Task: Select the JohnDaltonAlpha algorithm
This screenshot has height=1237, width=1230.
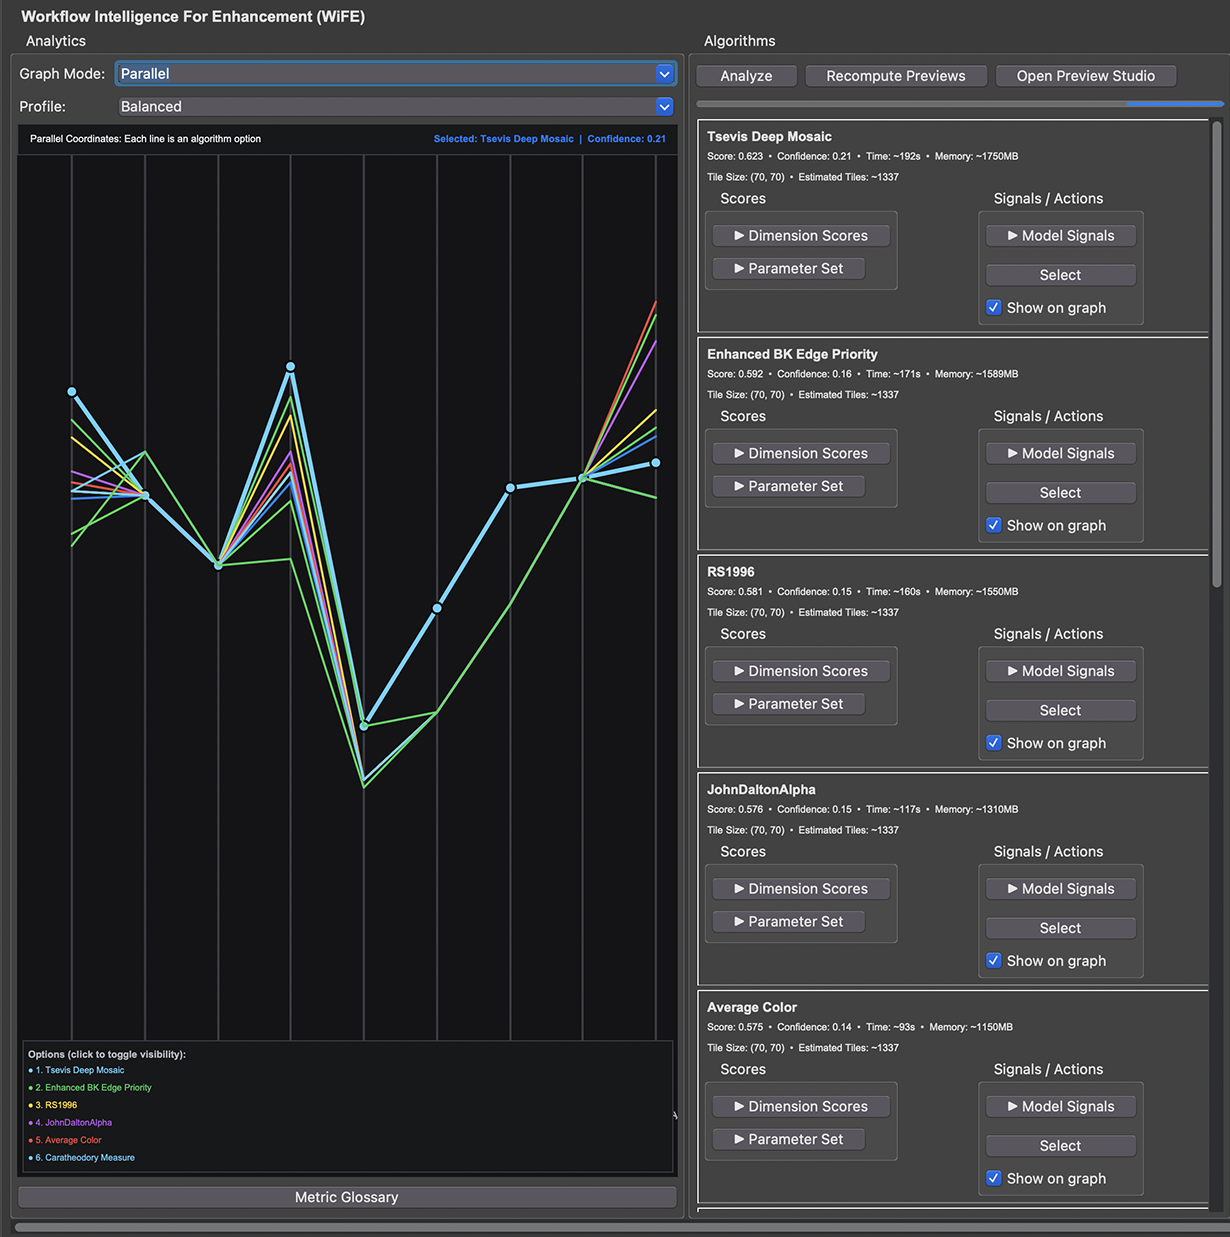Action: (x=1061, y=928)
